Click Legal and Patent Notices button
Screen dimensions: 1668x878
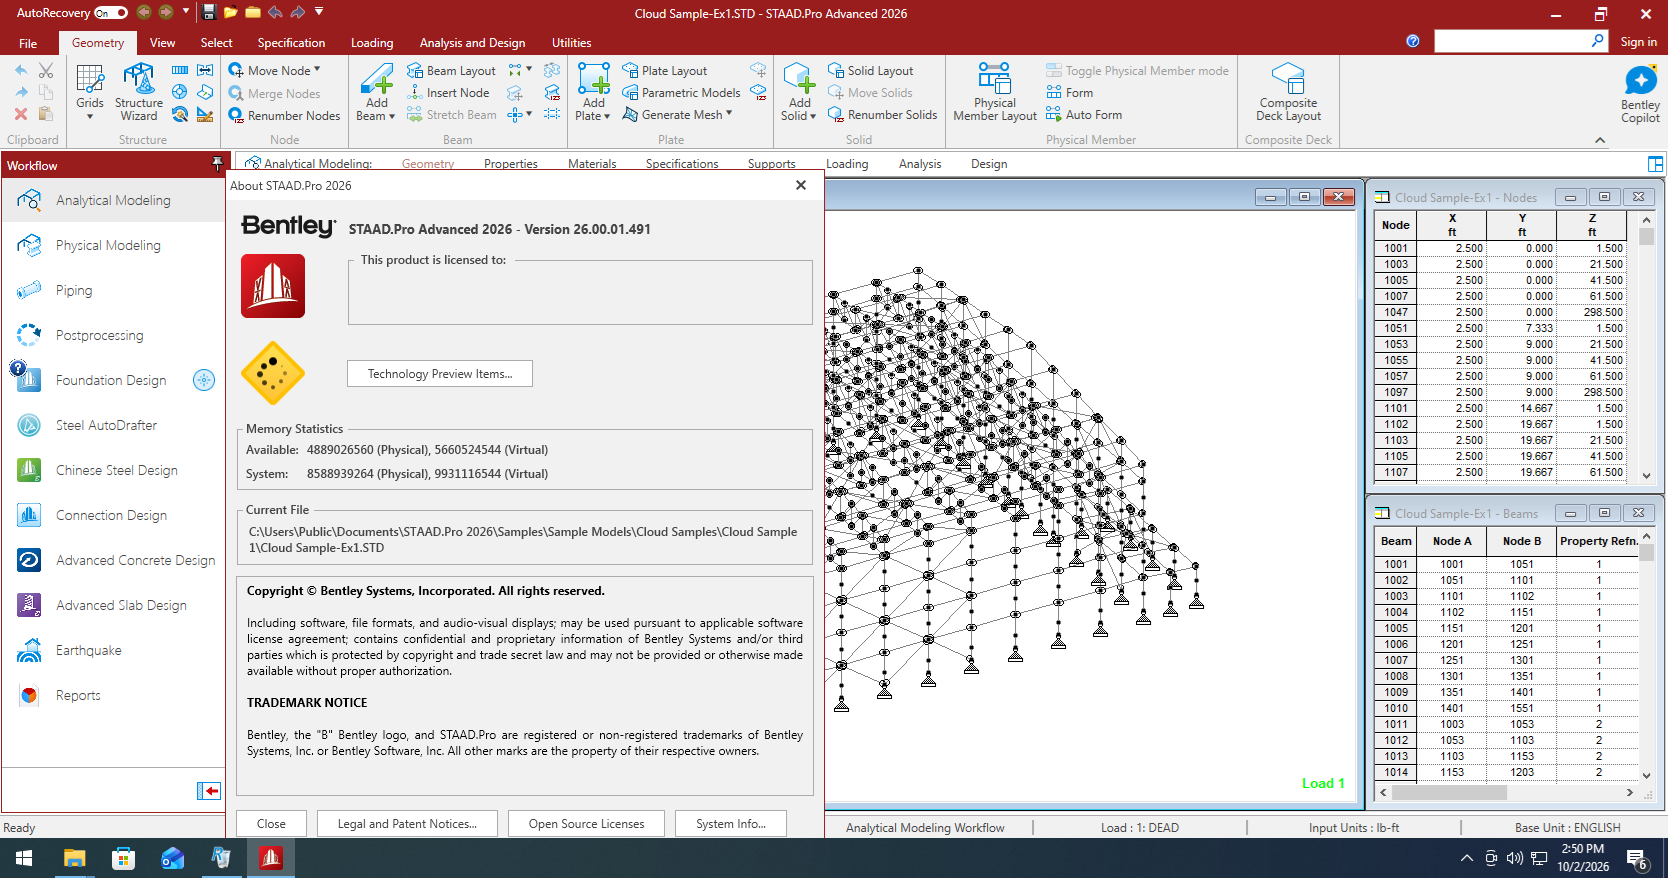coord(407,824)
